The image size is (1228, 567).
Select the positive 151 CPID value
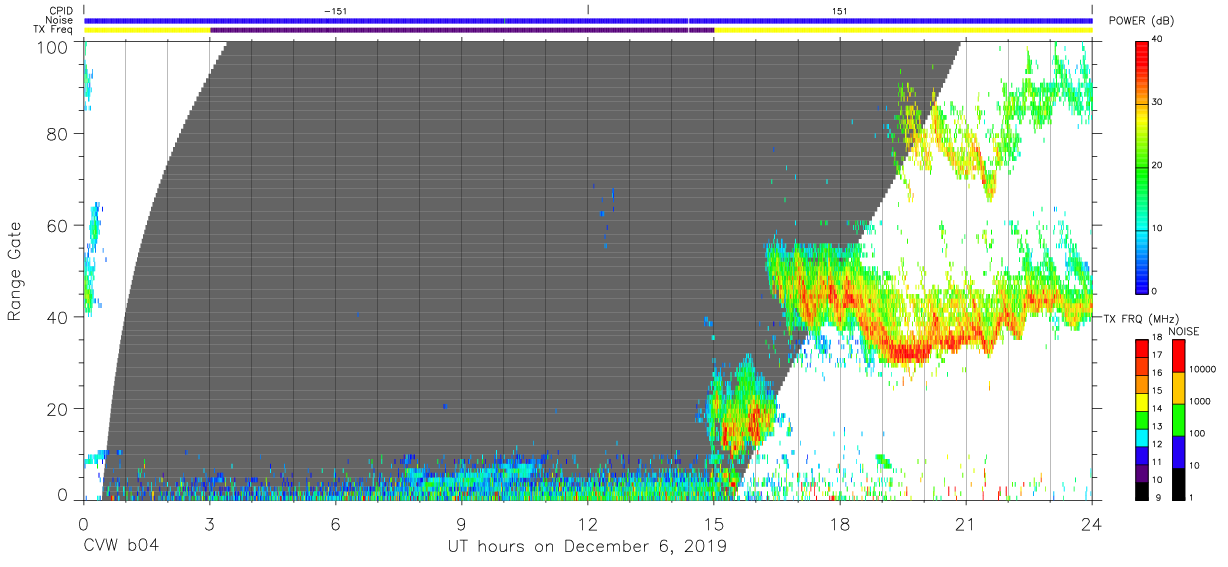(840, 10)
